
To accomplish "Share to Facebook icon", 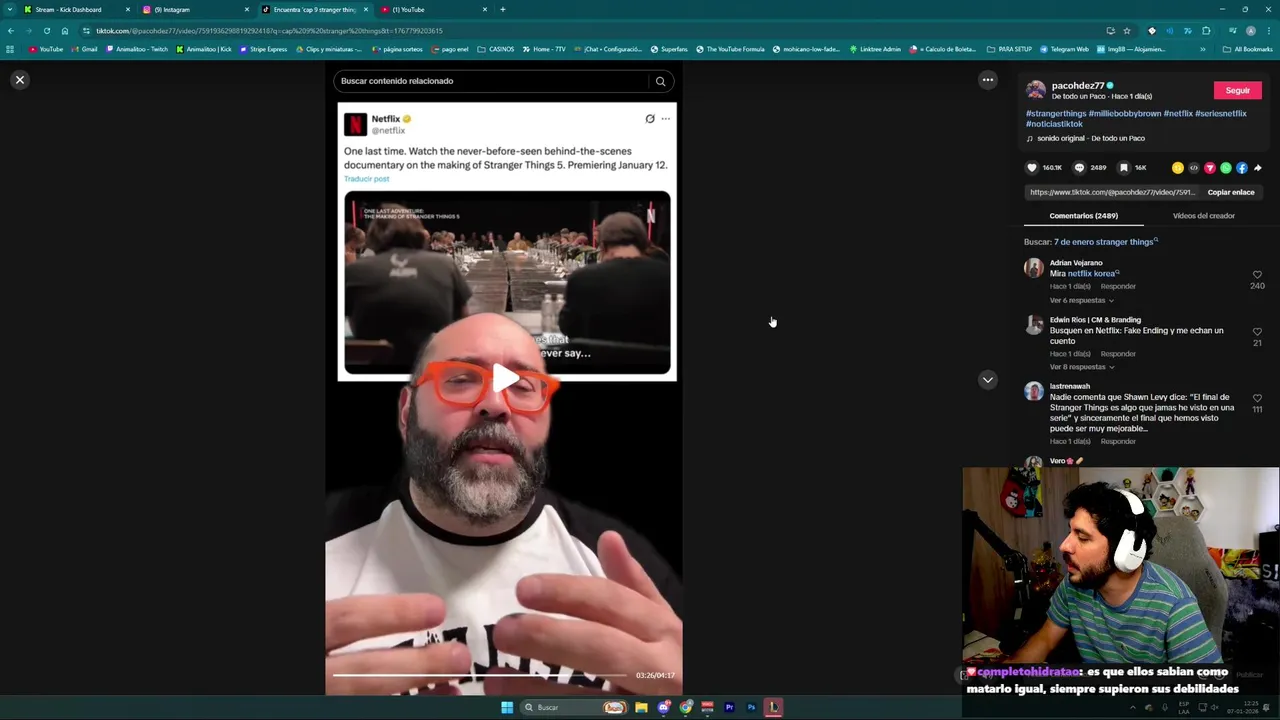I will [x=1241, y=168].
